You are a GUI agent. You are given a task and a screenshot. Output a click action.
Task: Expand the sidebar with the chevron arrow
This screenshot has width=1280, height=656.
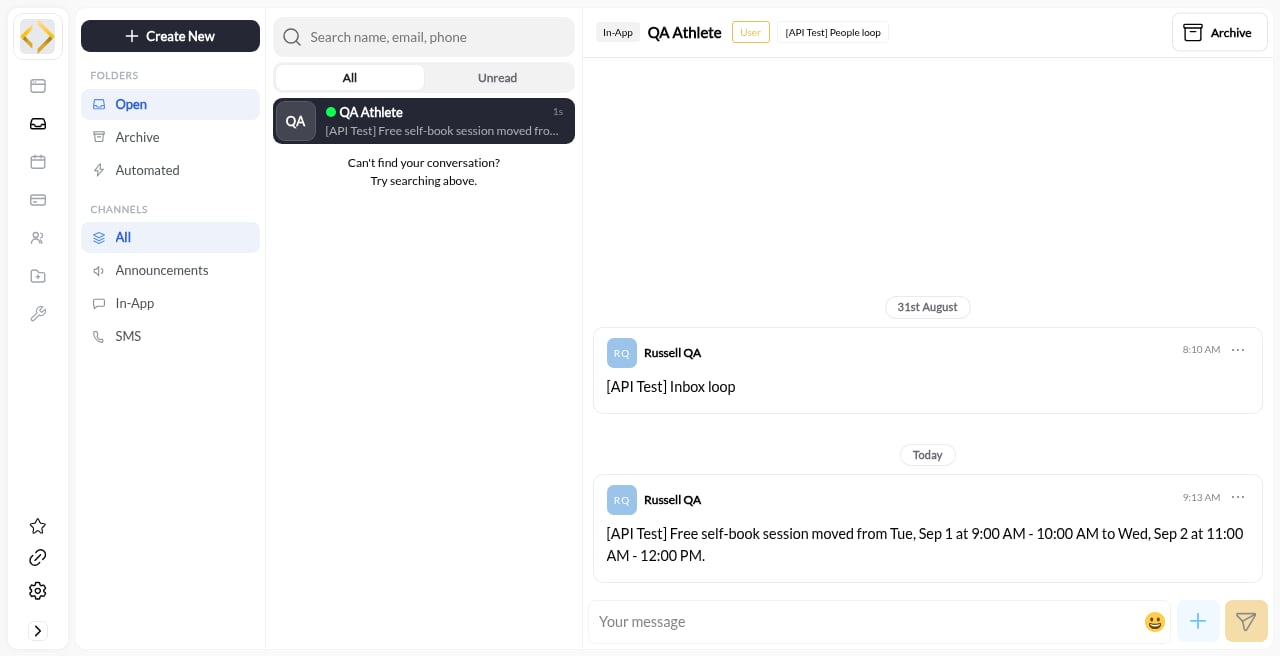click(38, 631)
